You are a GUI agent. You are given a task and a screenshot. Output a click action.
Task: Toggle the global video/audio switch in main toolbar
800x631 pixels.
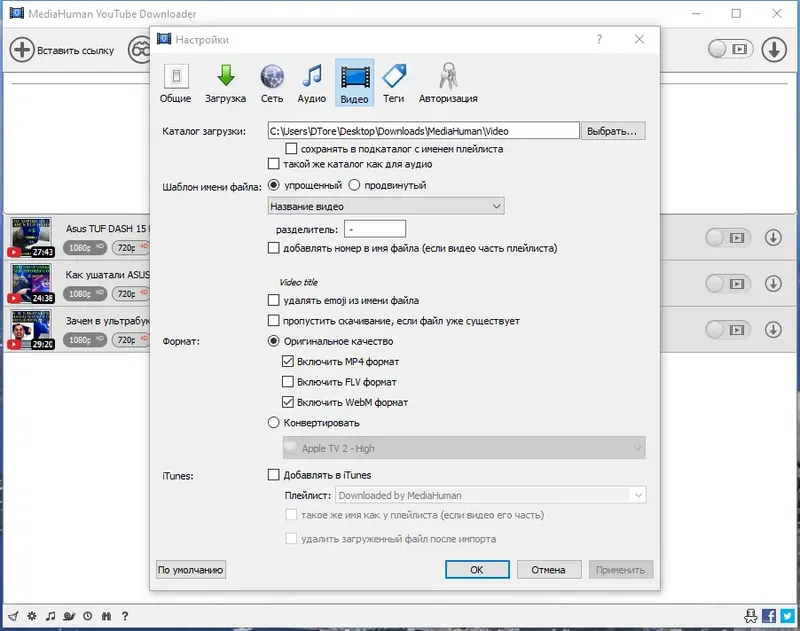pyautogui.click(x=731, y=49)
